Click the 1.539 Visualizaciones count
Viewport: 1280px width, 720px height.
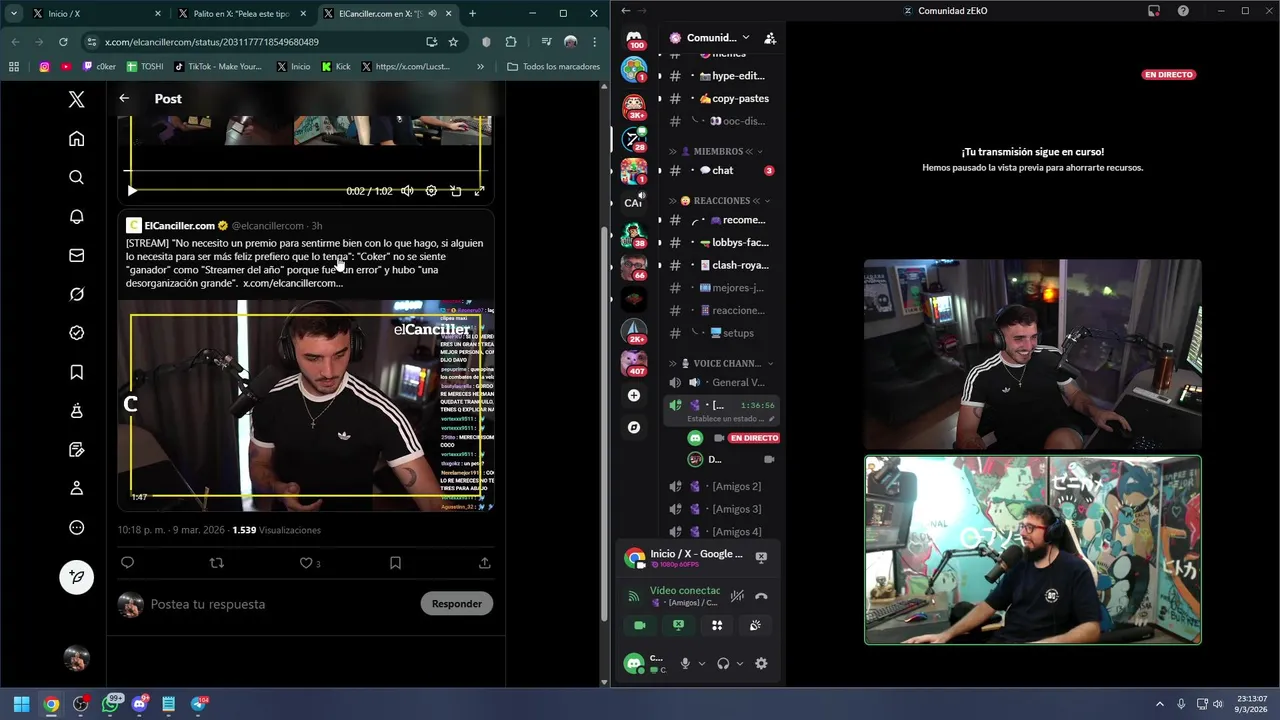tap(276, 530)
